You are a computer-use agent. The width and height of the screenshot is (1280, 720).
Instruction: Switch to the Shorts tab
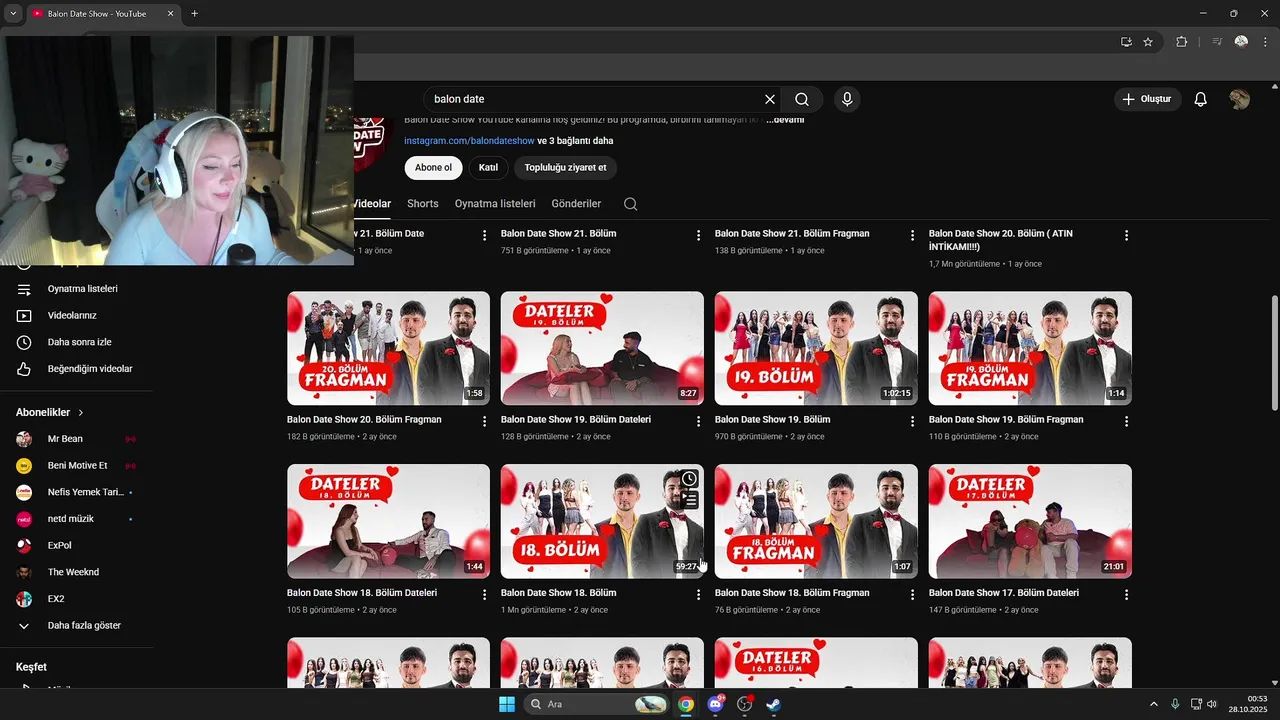pos(423,204)
